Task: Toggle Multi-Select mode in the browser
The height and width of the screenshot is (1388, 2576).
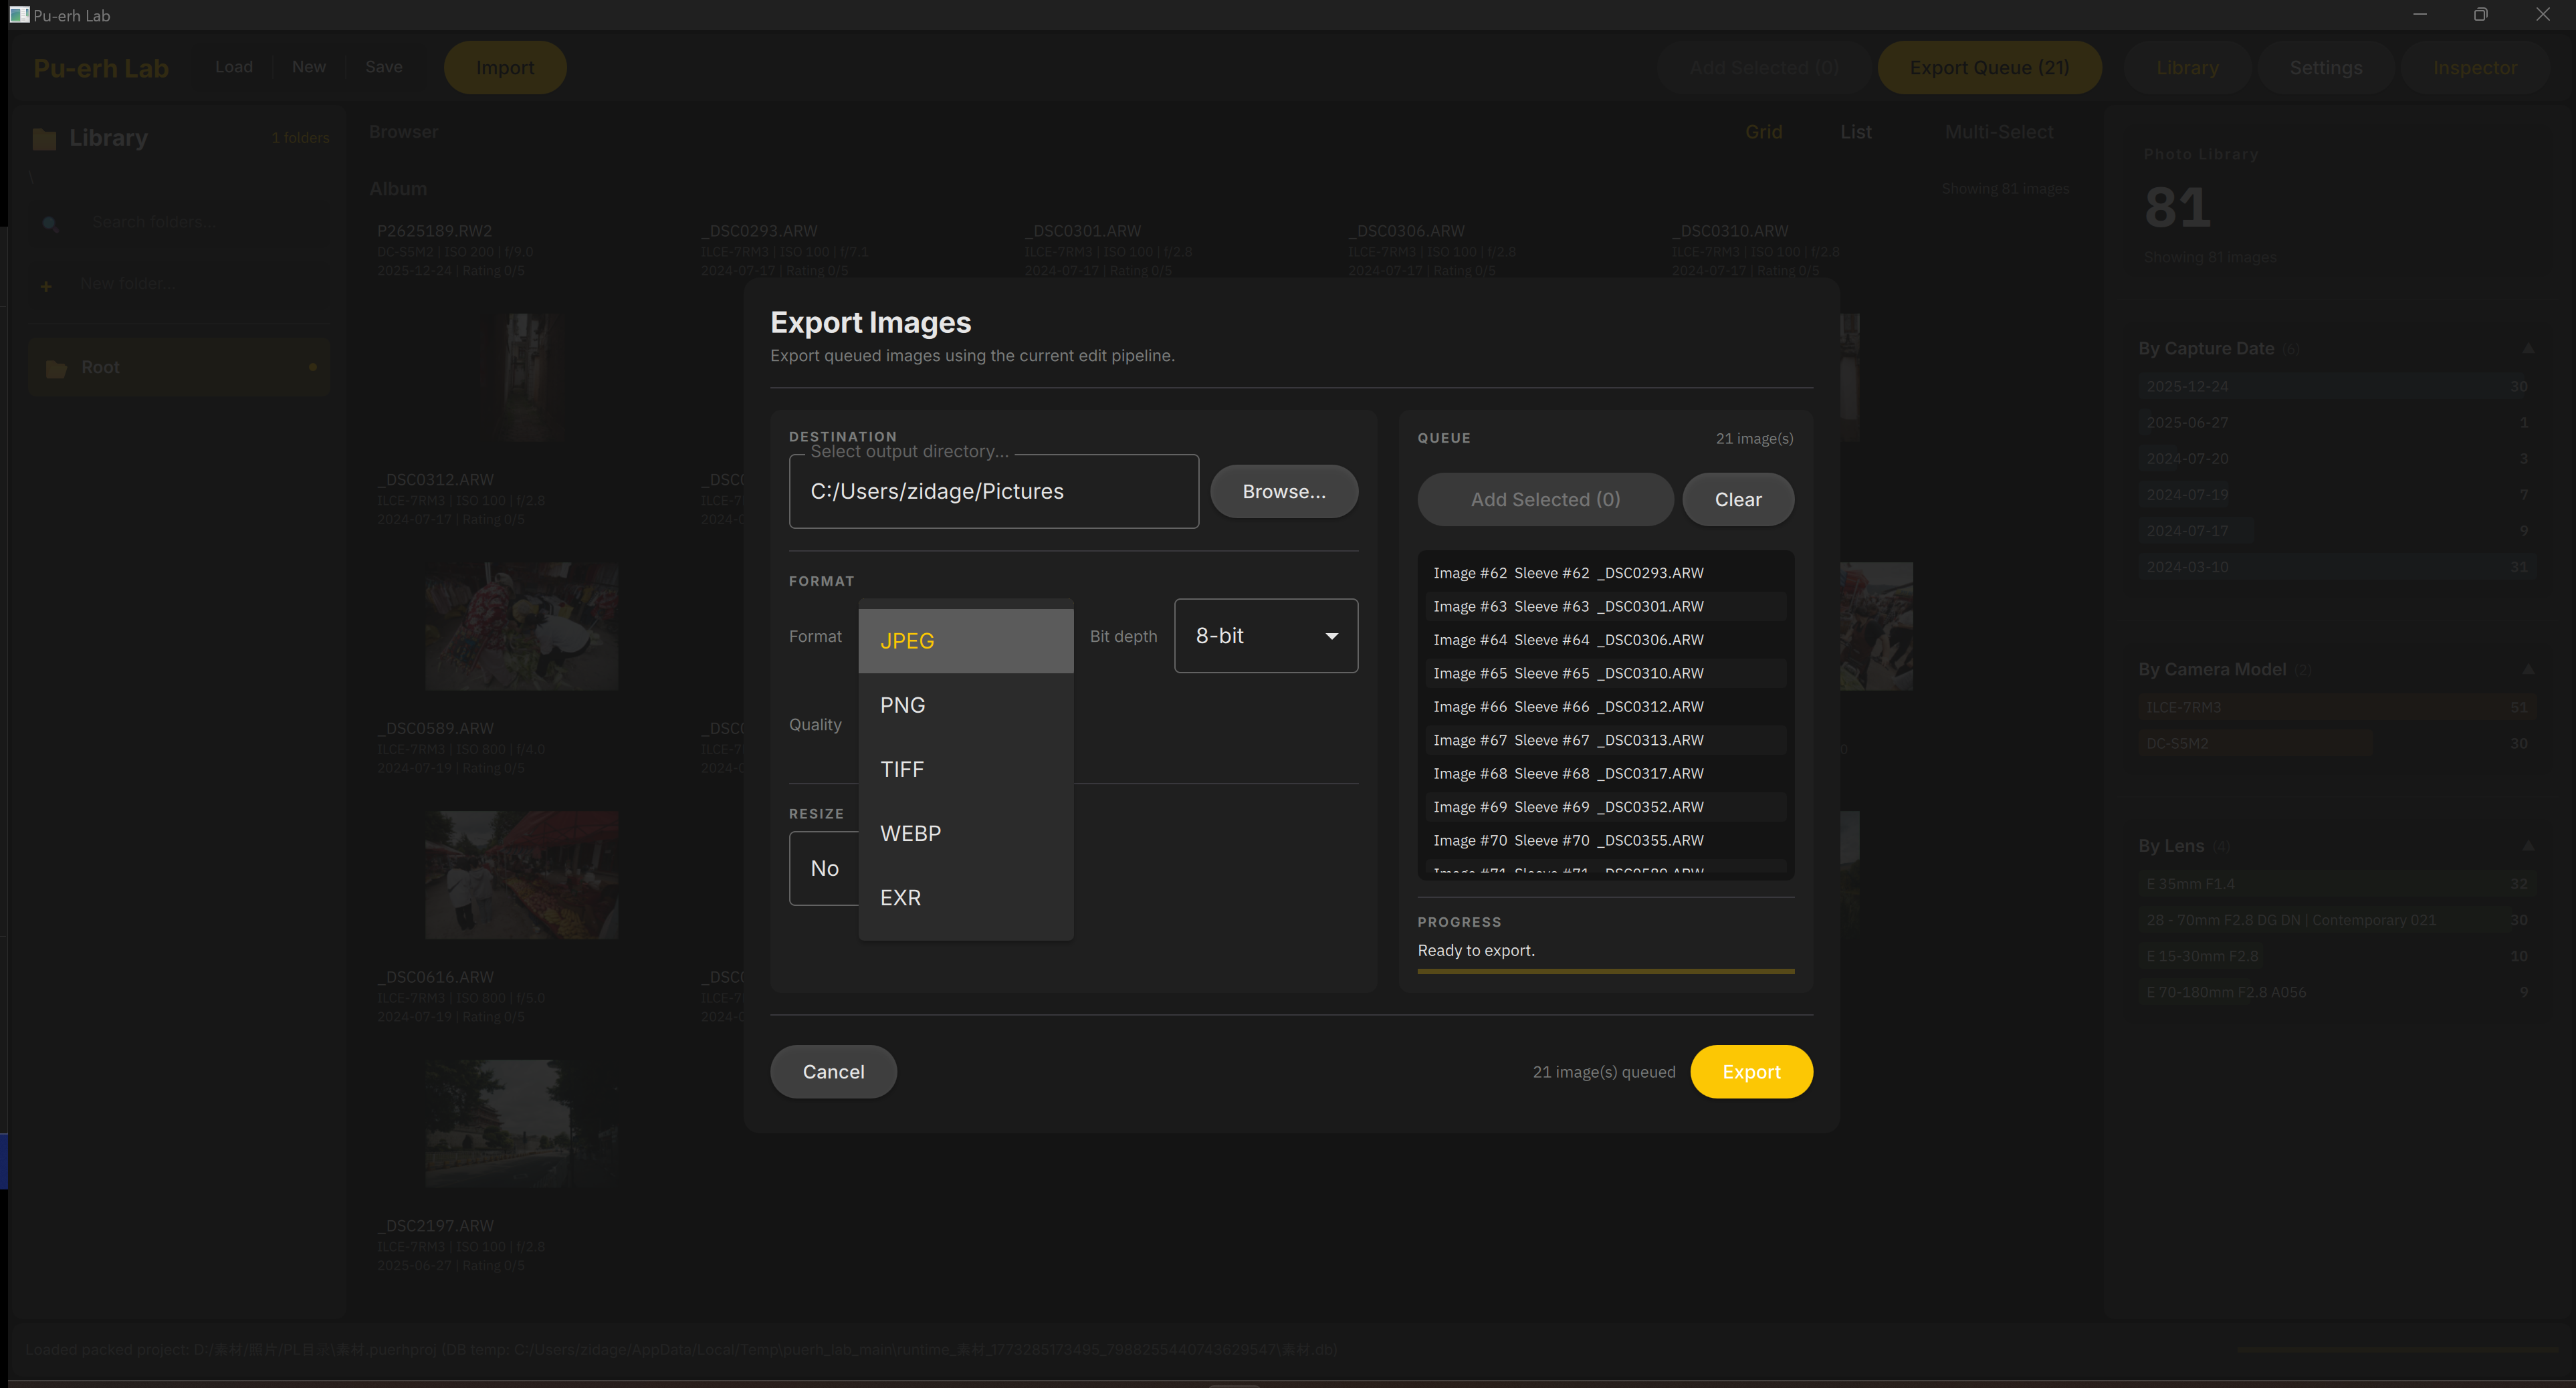Action: pyautogui.click(x=1998, y=131)
